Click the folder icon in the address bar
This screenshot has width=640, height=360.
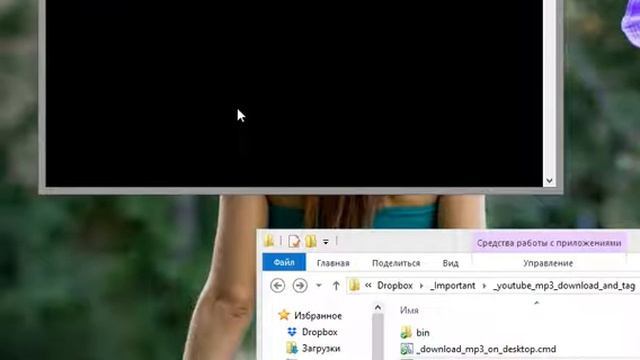pyautogui.click(x=355, y=285)
